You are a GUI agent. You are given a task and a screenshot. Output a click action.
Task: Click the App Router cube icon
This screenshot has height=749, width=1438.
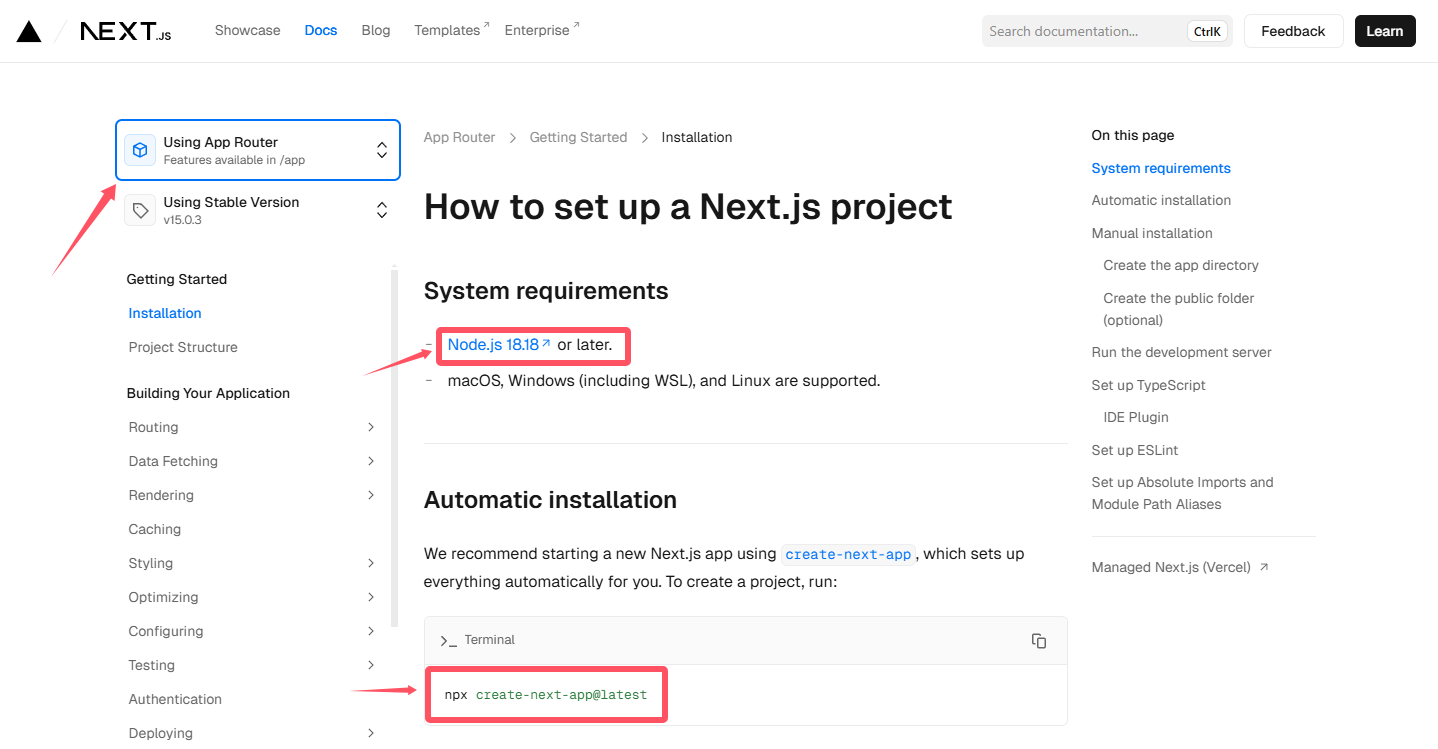(x=140, y=150)
